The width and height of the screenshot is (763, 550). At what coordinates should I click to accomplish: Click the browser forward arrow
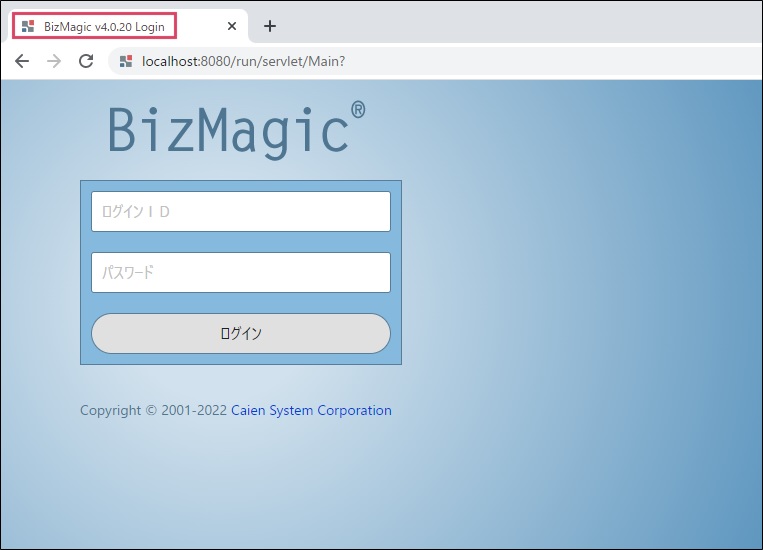[x=54, y=61]
